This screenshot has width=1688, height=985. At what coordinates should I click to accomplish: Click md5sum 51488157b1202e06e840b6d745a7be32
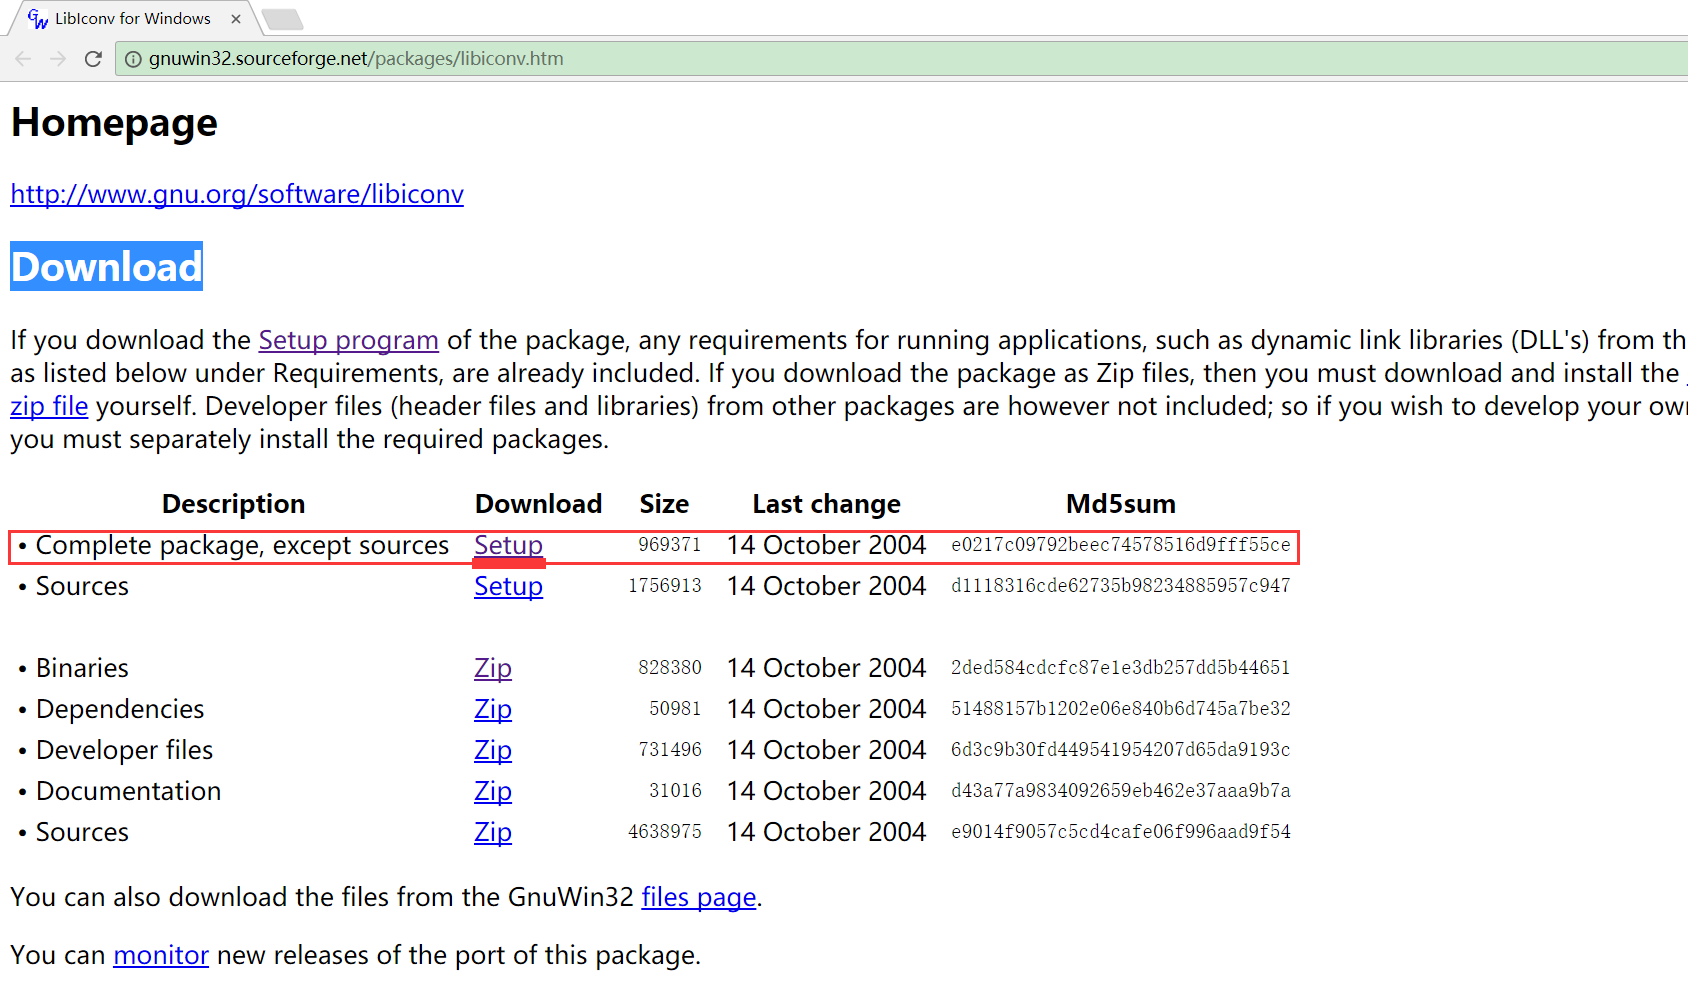pos(1121,709)
